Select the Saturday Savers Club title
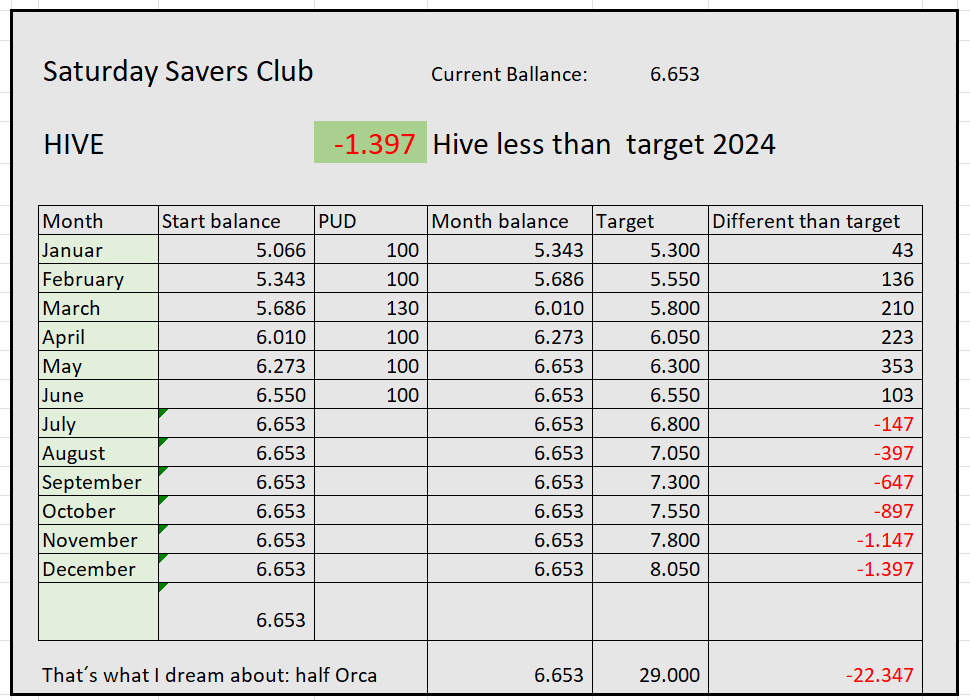Image resolution: width=970 pixels, height=700 pixels. 178,72
